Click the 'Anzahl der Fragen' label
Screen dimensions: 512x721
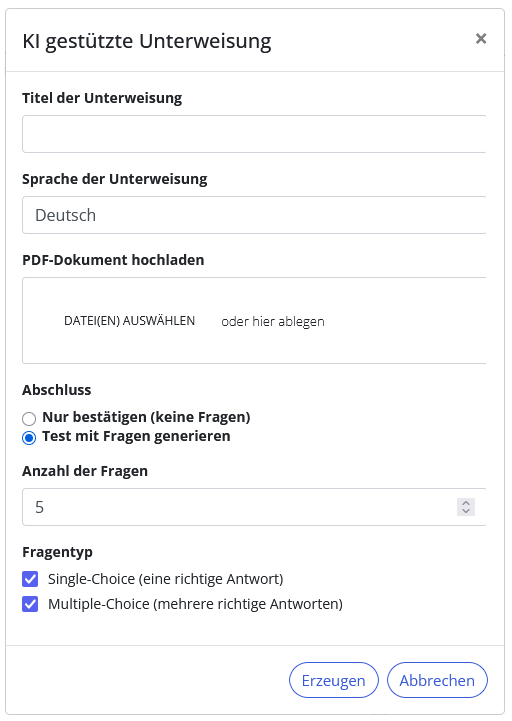click(85, 471)
